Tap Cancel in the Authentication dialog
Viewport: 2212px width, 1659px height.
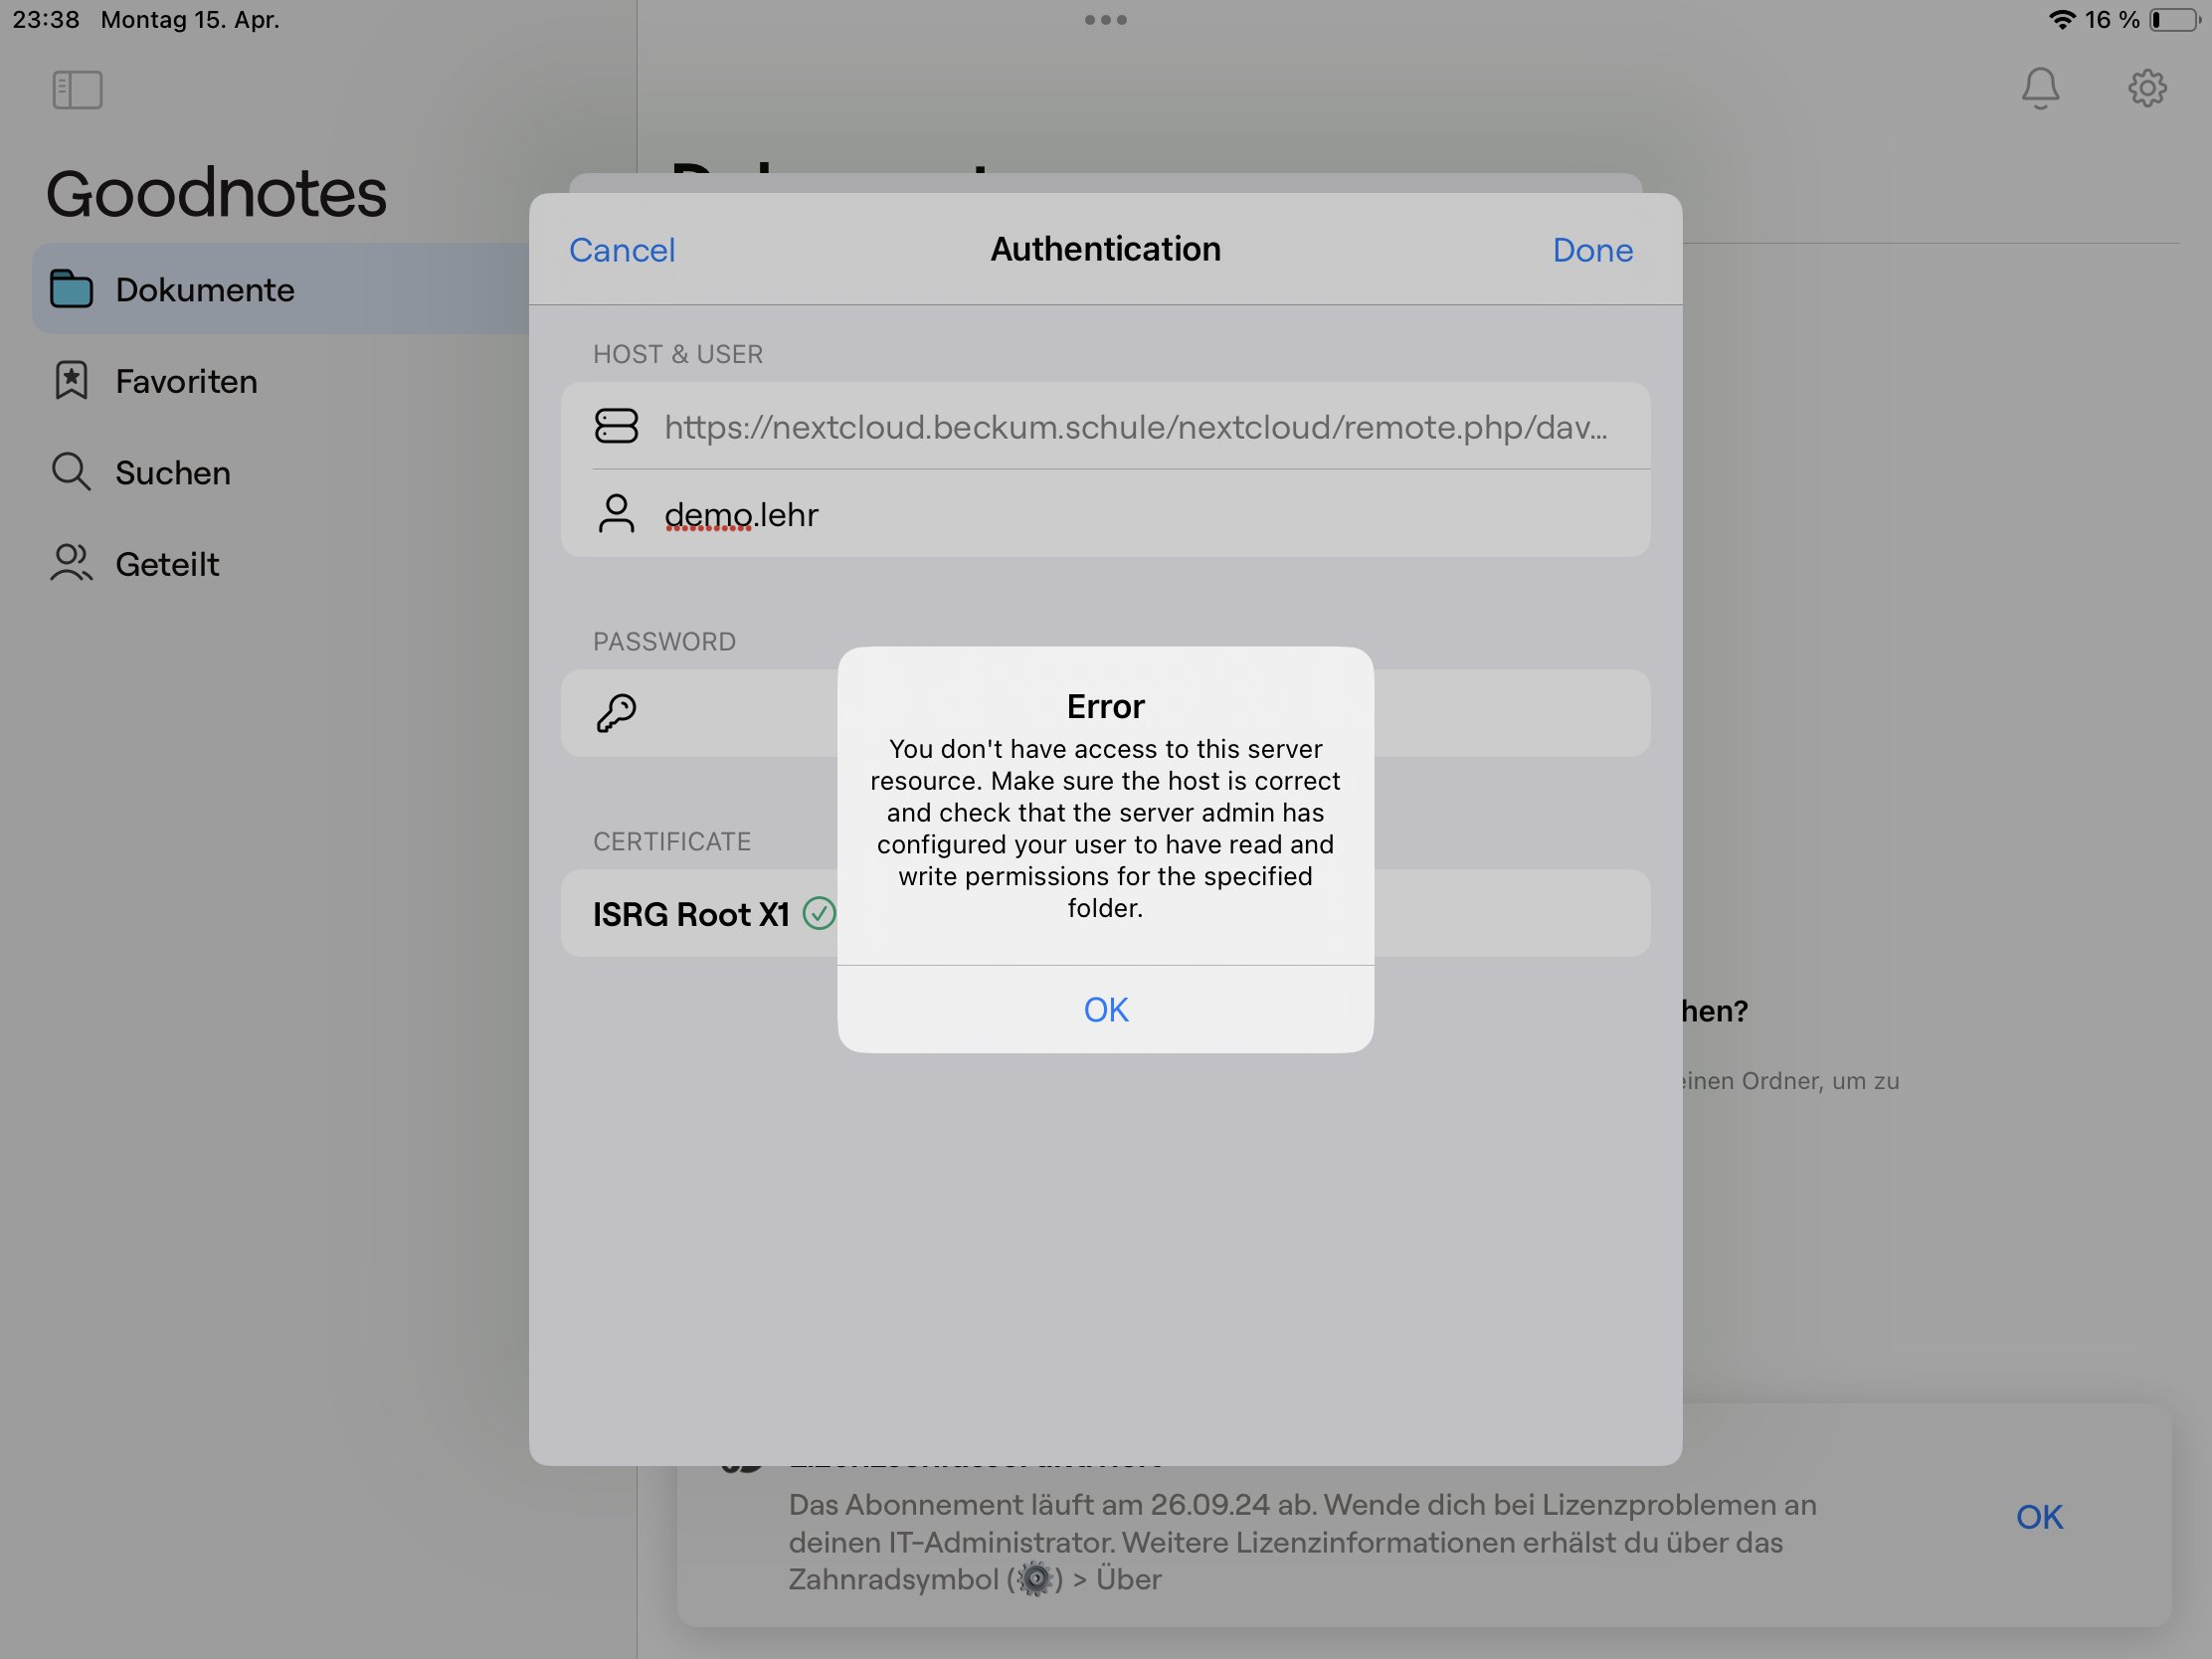(622, 250)
